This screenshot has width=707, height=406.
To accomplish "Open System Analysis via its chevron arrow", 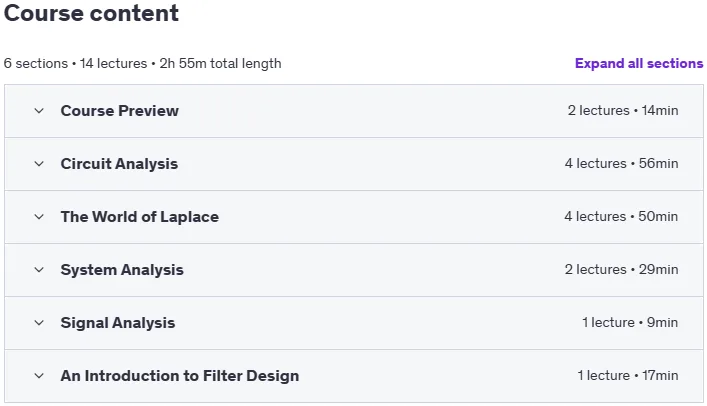I will [x=39, y=270].
